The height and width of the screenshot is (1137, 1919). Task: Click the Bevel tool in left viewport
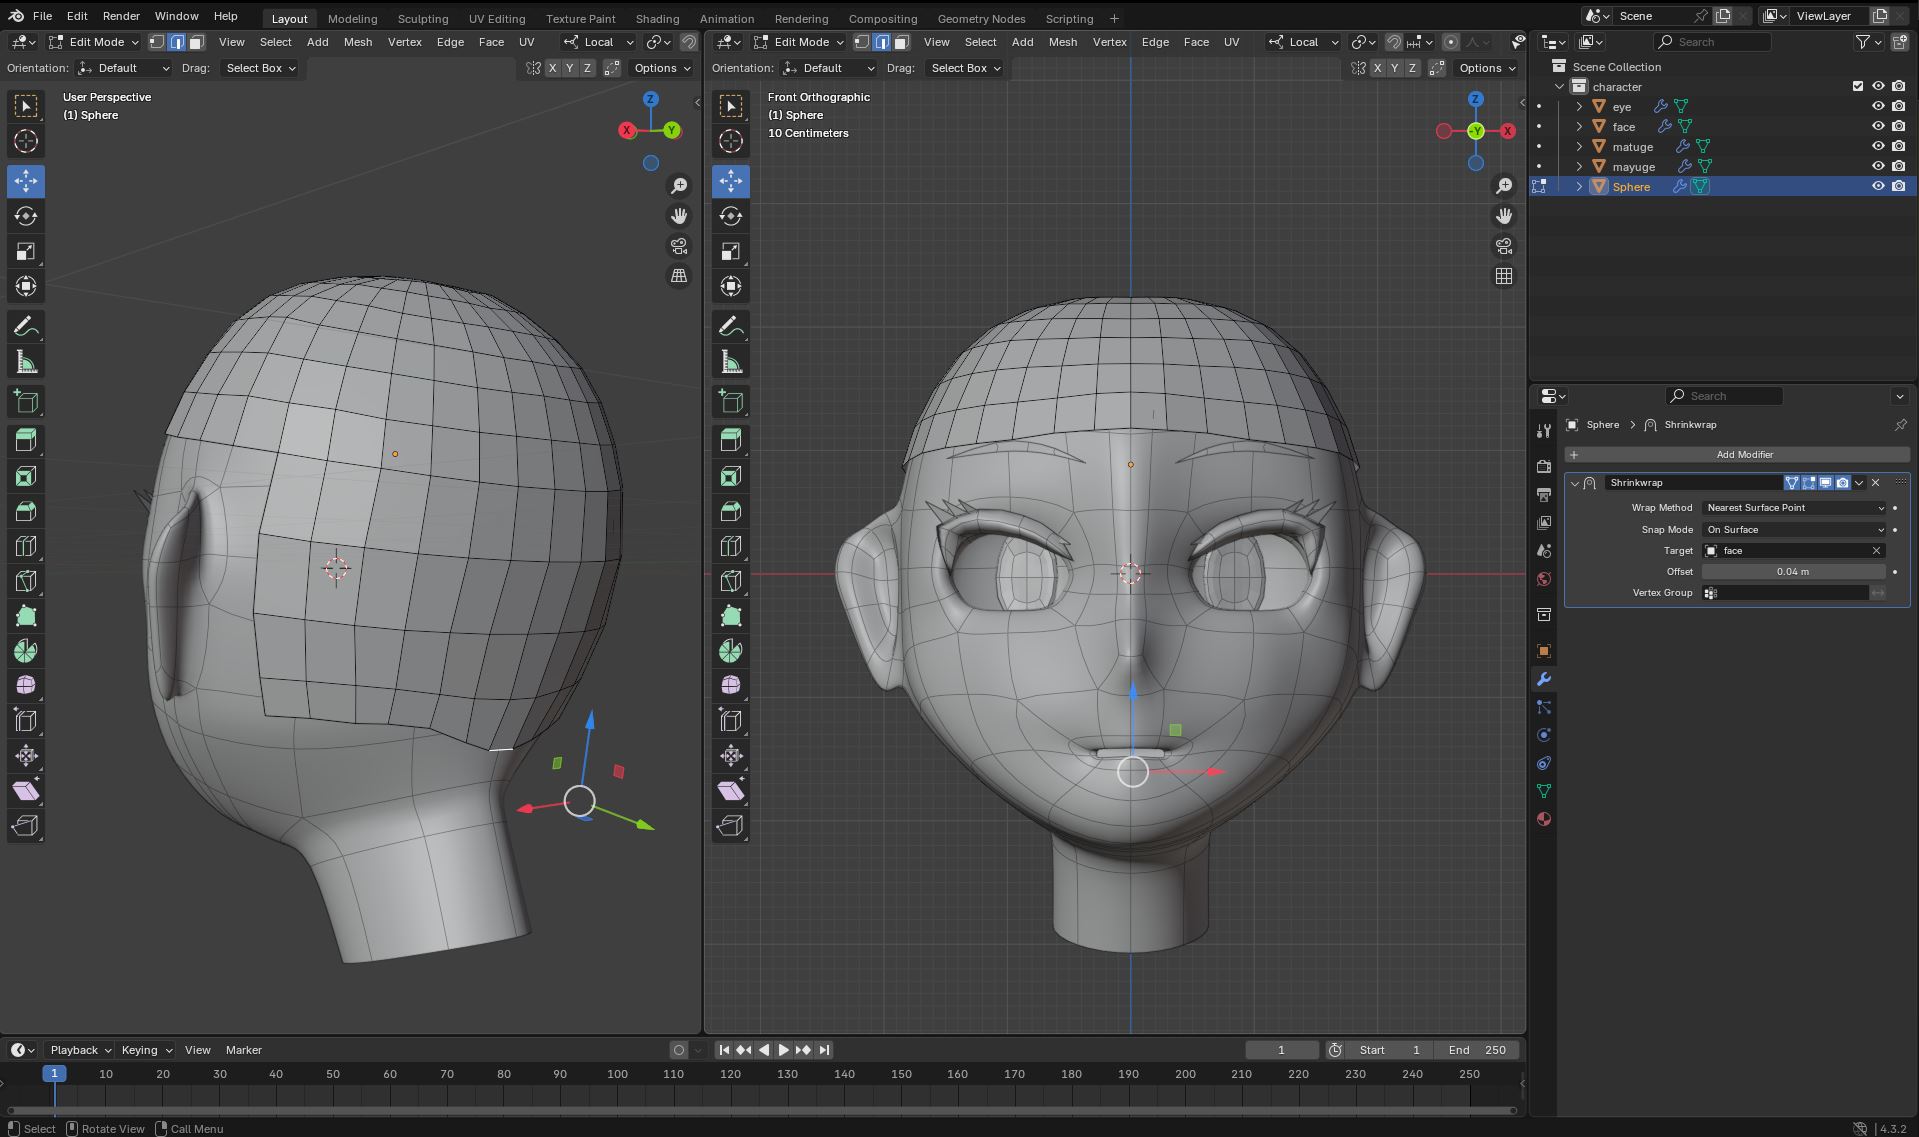(26, 511)
